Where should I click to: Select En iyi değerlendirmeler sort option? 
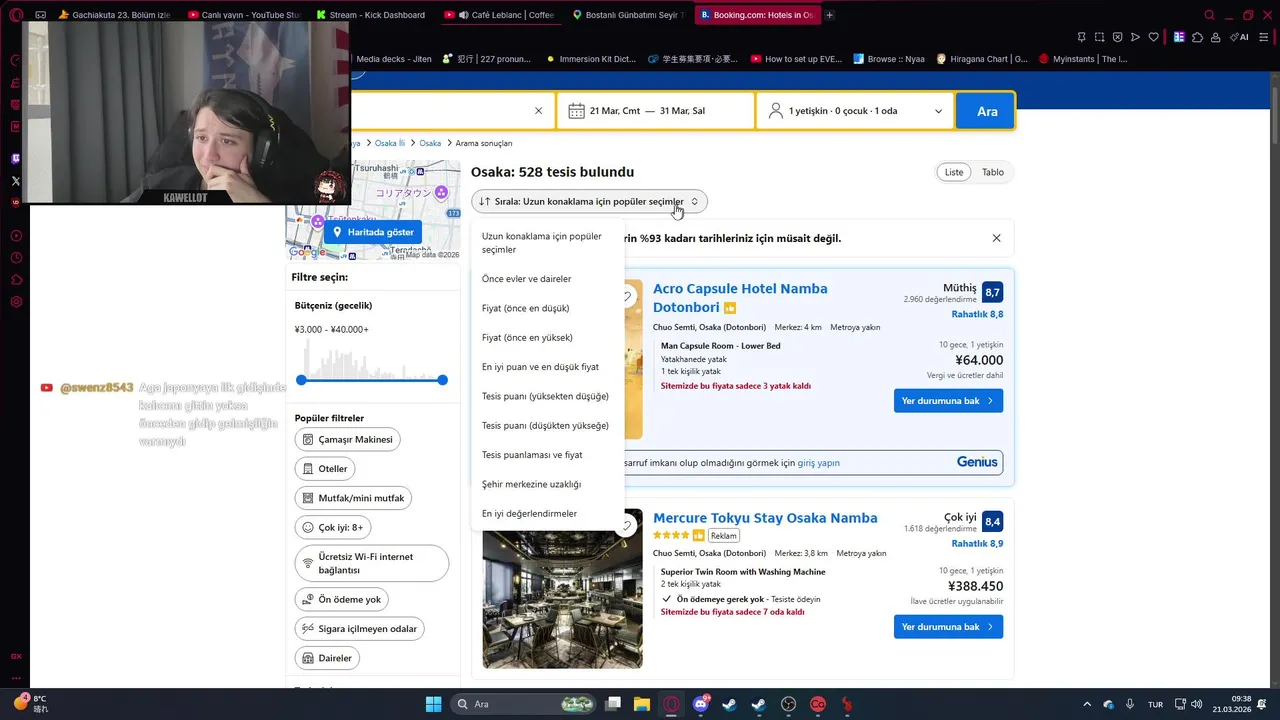coord(548,513)
